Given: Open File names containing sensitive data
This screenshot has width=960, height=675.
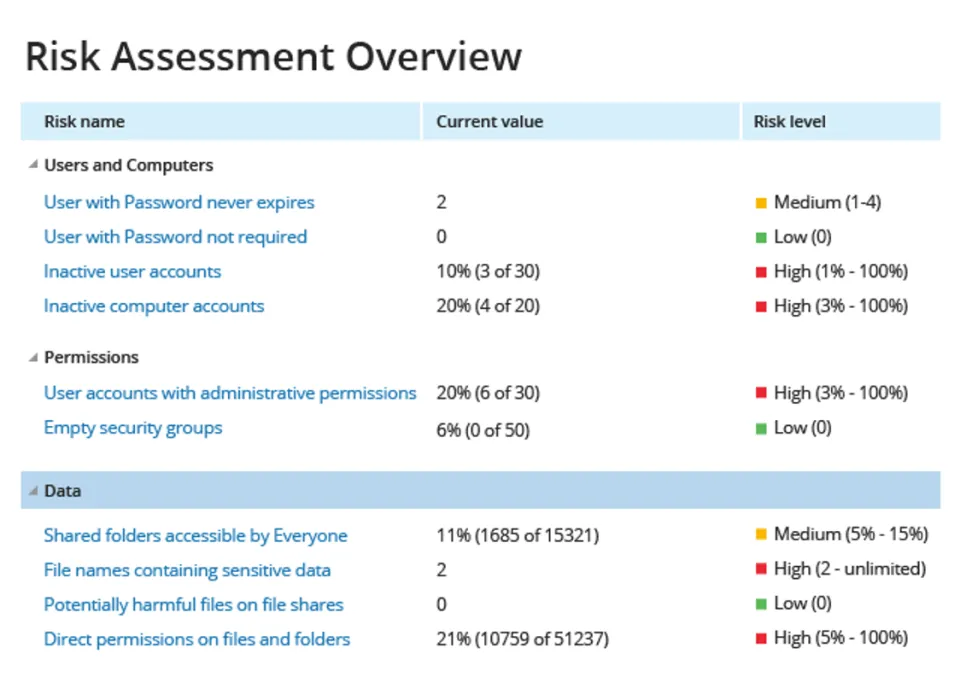Looking at the screenshot, I should [187, 570].
